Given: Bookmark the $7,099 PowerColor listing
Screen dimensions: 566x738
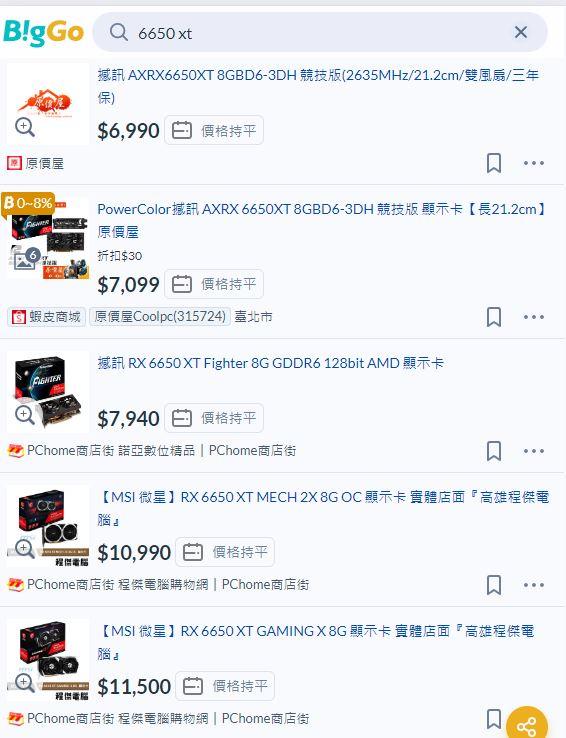Looking at the screenshot, I should click(x=494, y=317).
